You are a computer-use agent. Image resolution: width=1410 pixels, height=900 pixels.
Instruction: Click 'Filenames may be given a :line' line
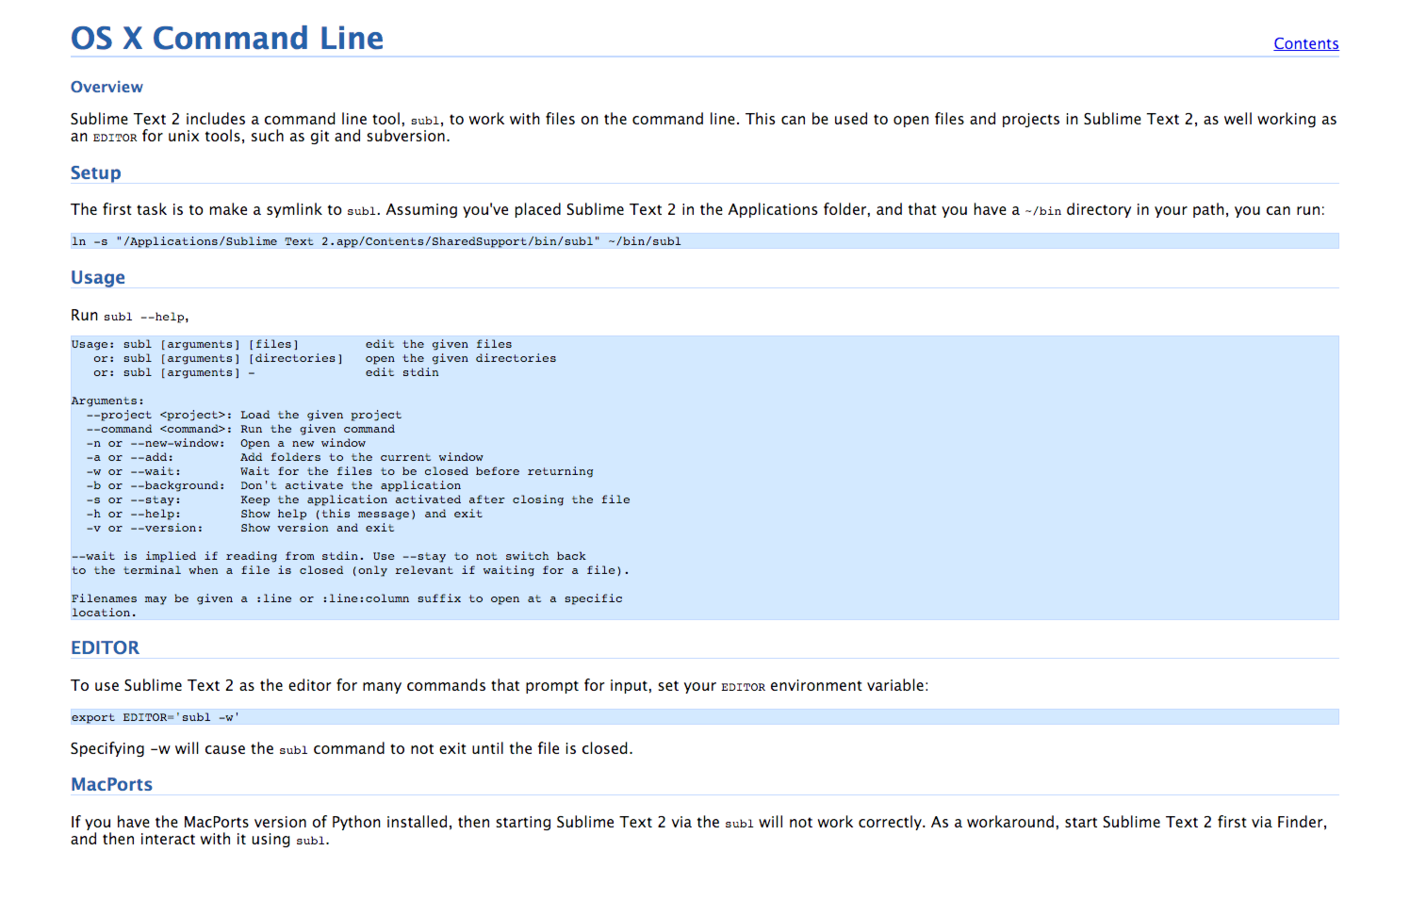coord(347,598)
